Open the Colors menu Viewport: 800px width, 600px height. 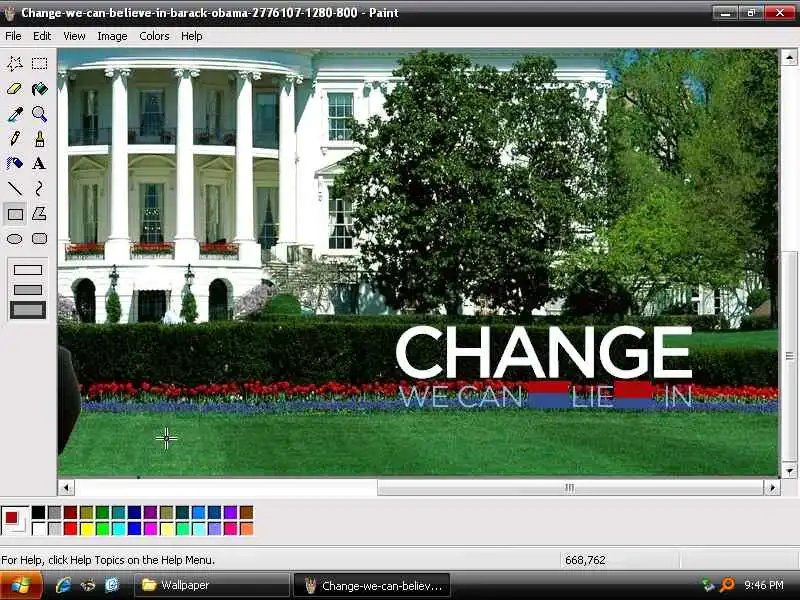point(154,36)
